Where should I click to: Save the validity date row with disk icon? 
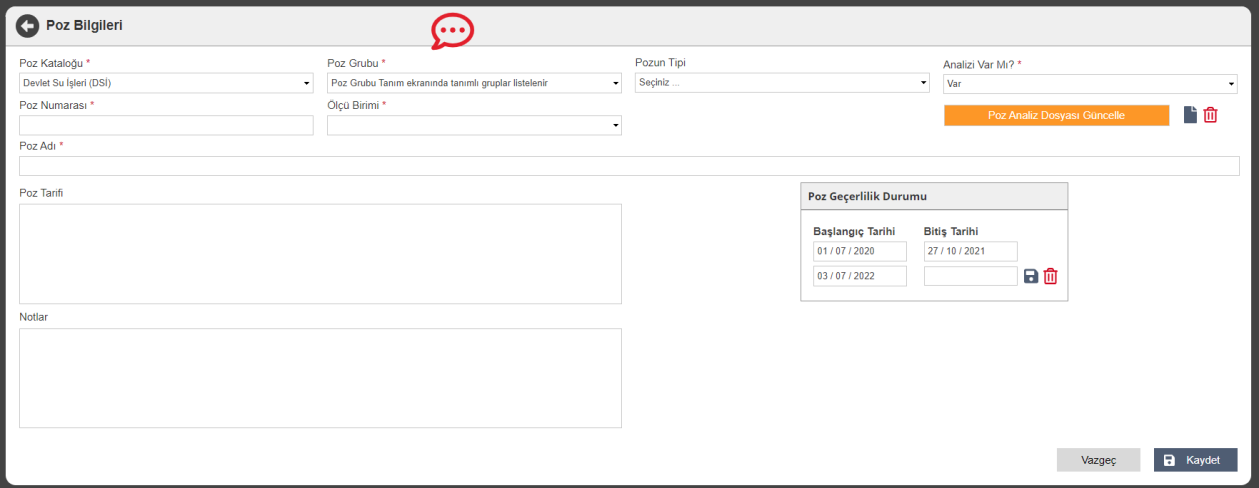[x=1031, y=276]
